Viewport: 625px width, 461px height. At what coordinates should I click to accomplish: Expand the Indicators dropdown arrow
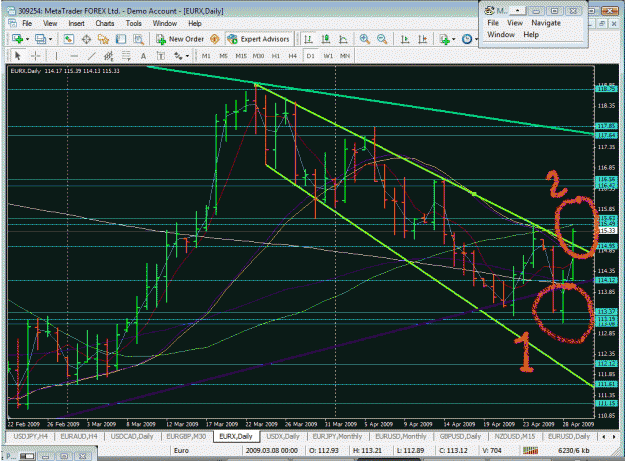[x=454, y=39]
